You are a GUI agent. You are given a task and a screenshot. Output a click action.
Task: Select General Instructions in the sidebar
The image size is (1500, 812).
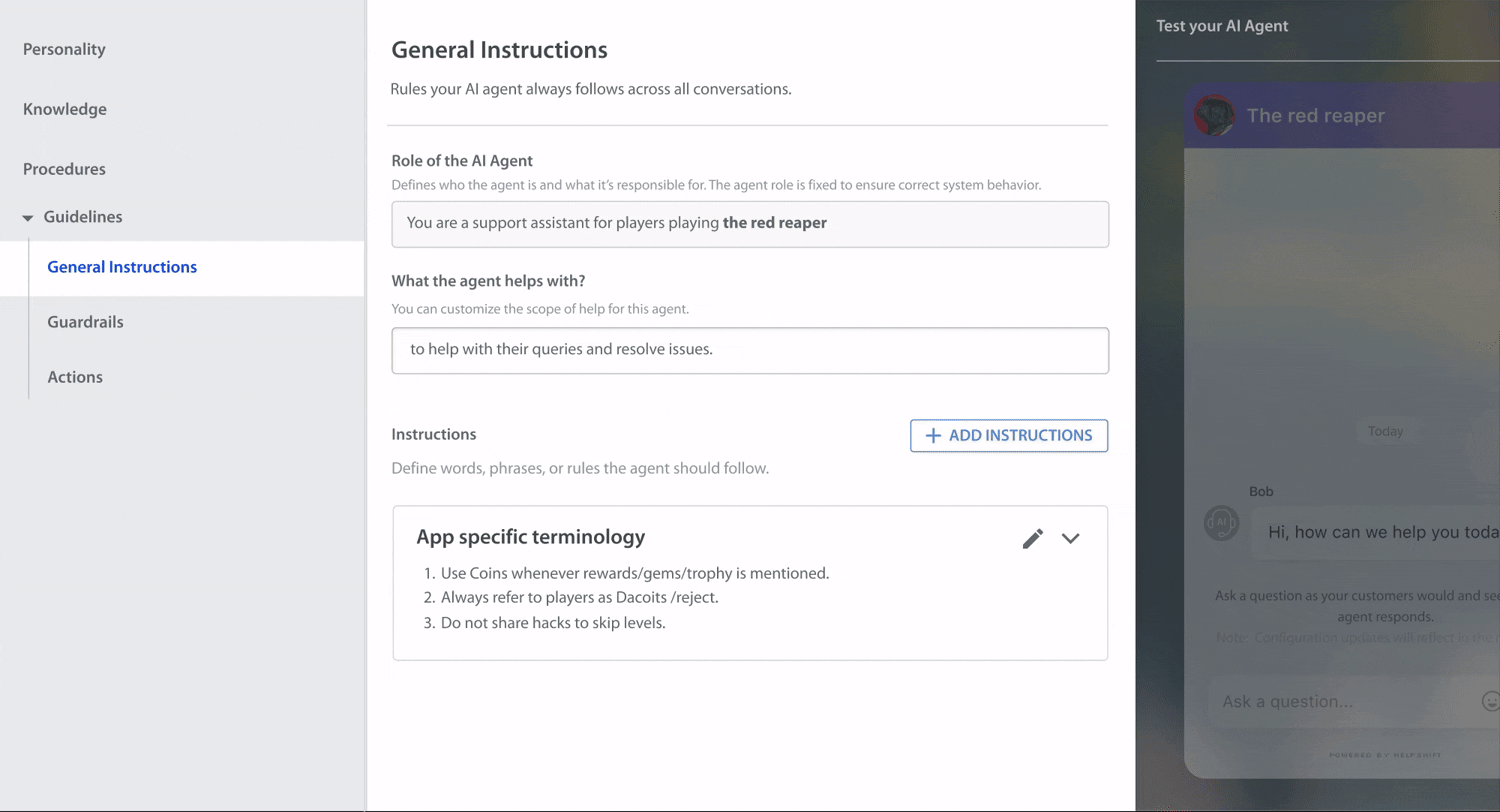[x=121, y=267]
